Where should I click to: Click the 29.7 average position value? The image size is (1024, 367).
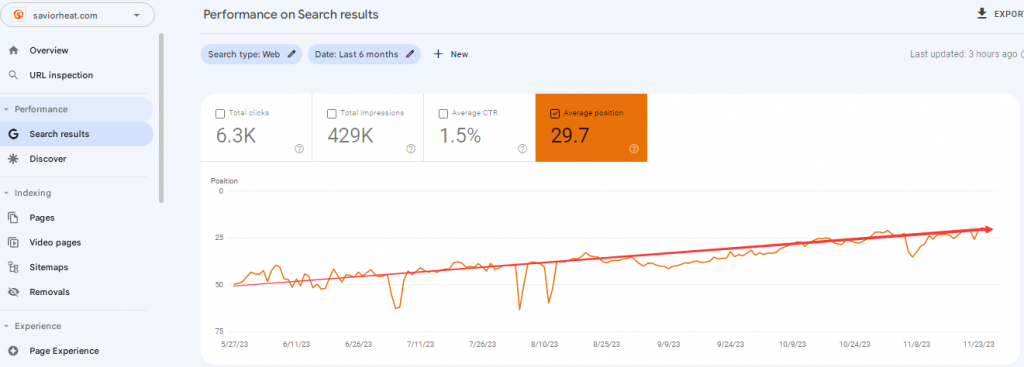pos(570,136)
